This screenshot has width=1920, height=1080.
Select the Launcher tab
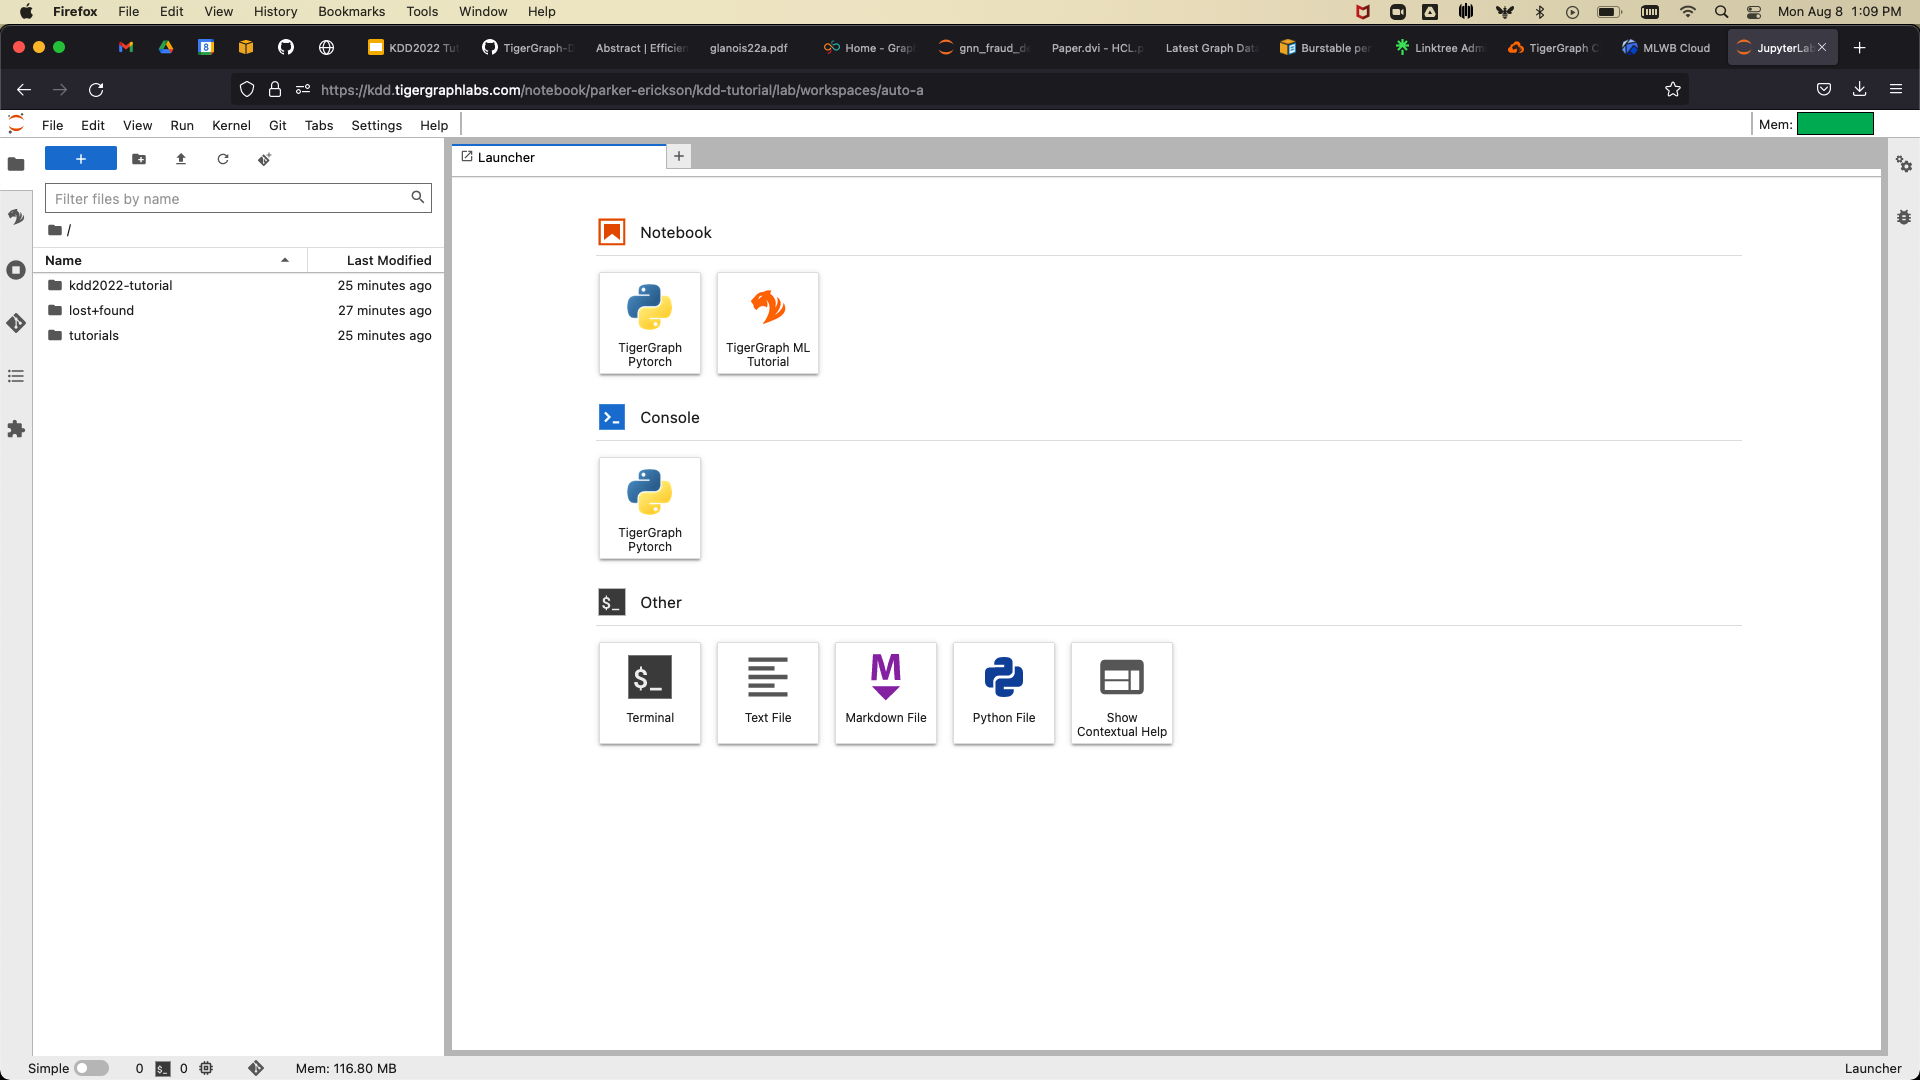point(506,157)
